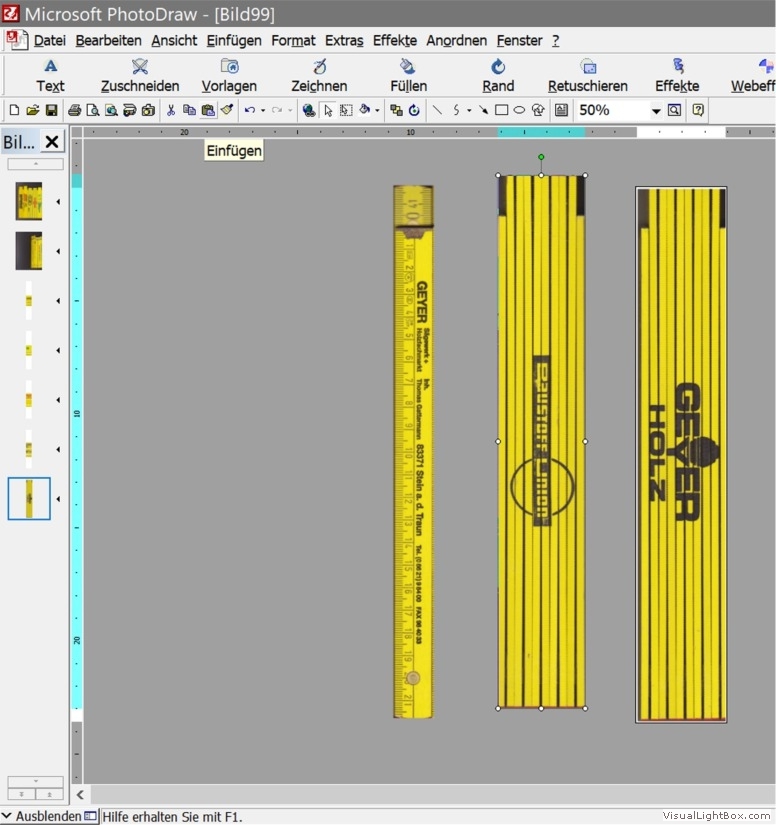Viewport: 776px width, 825px height.
Task: Select the arrow pointer selection tool
Action: [328, 110]
